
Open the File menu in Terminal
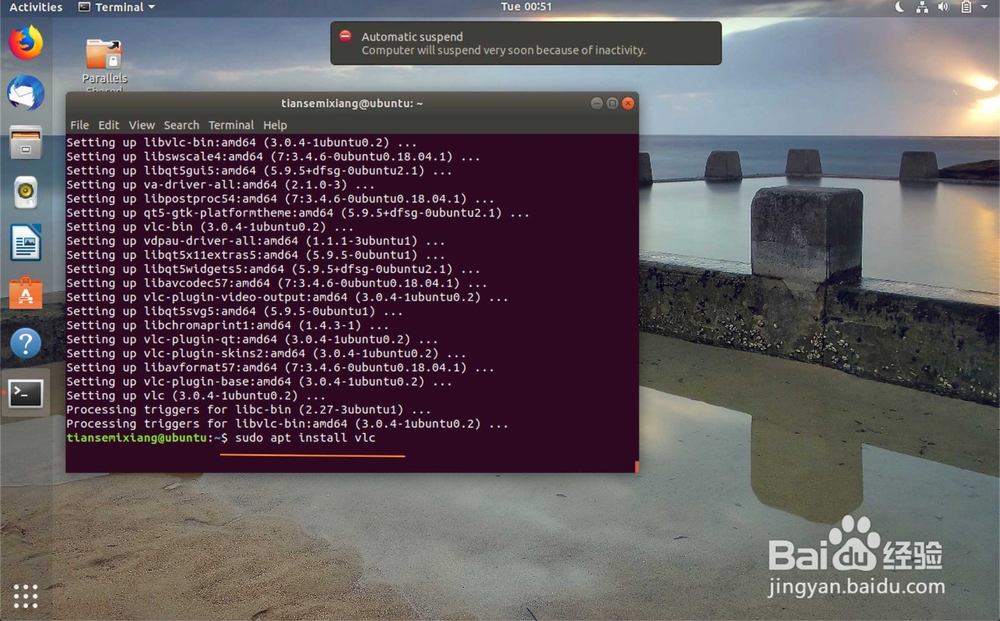[79, 125]
